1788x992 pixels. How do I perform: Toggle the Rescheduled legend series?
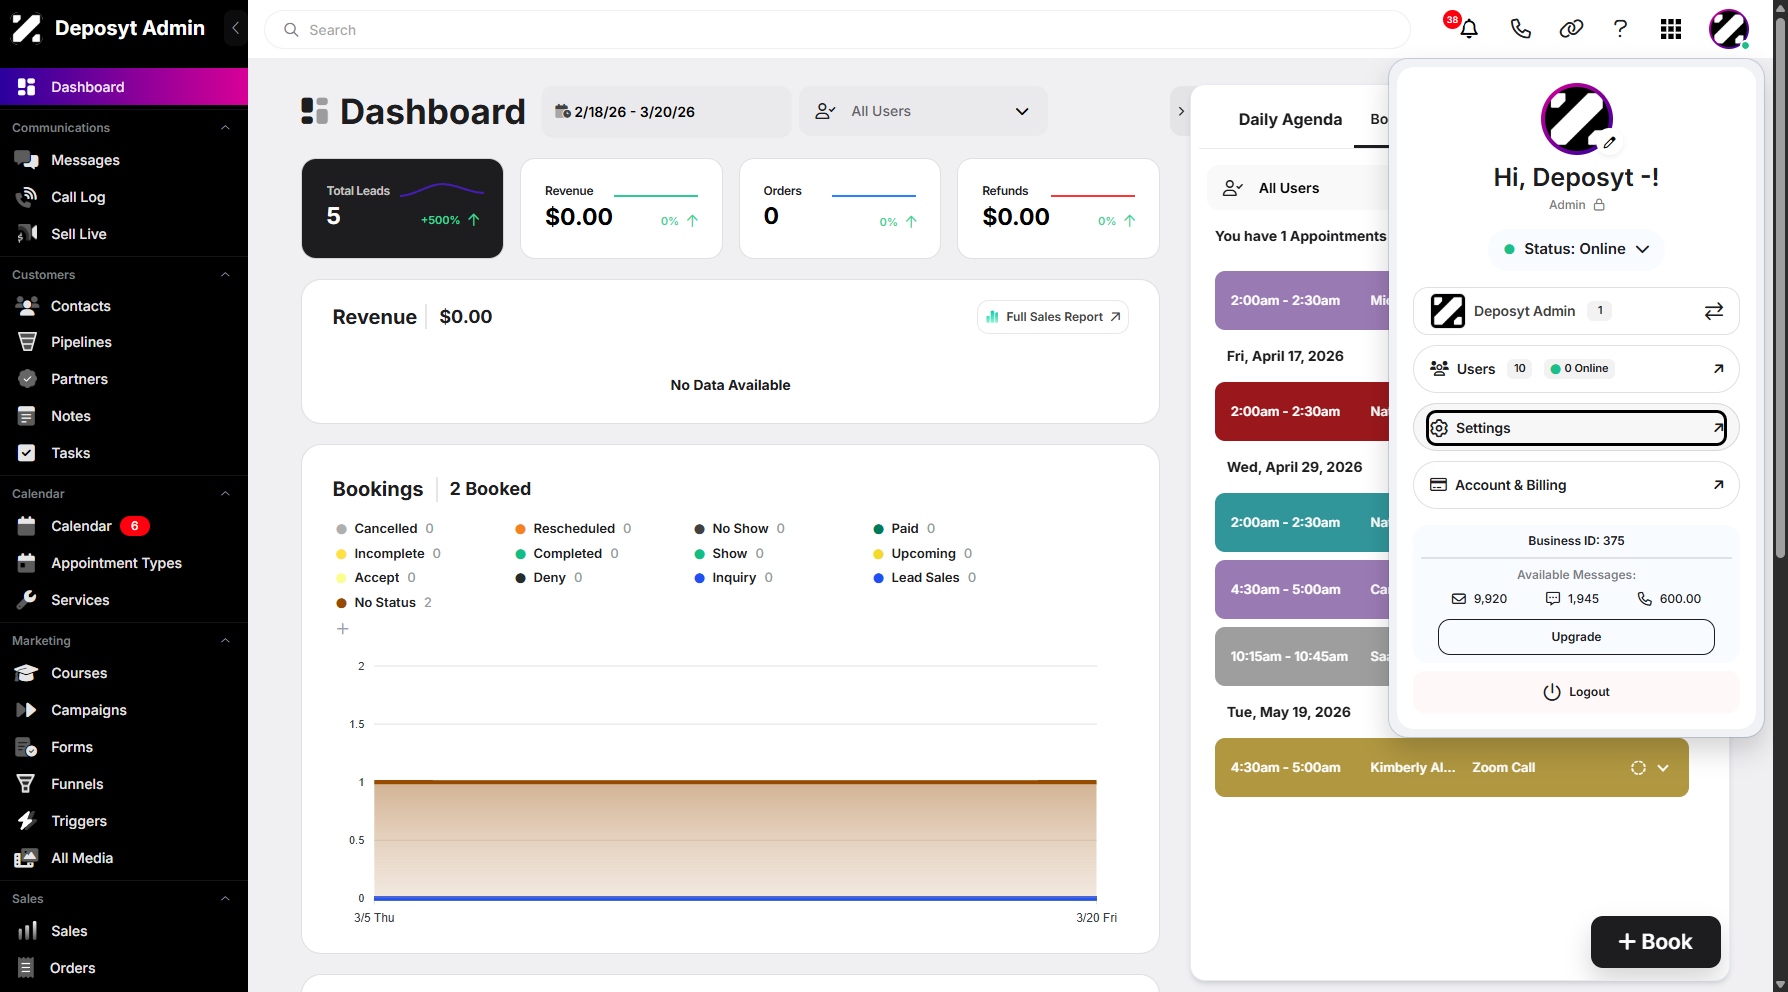[573, 529]
